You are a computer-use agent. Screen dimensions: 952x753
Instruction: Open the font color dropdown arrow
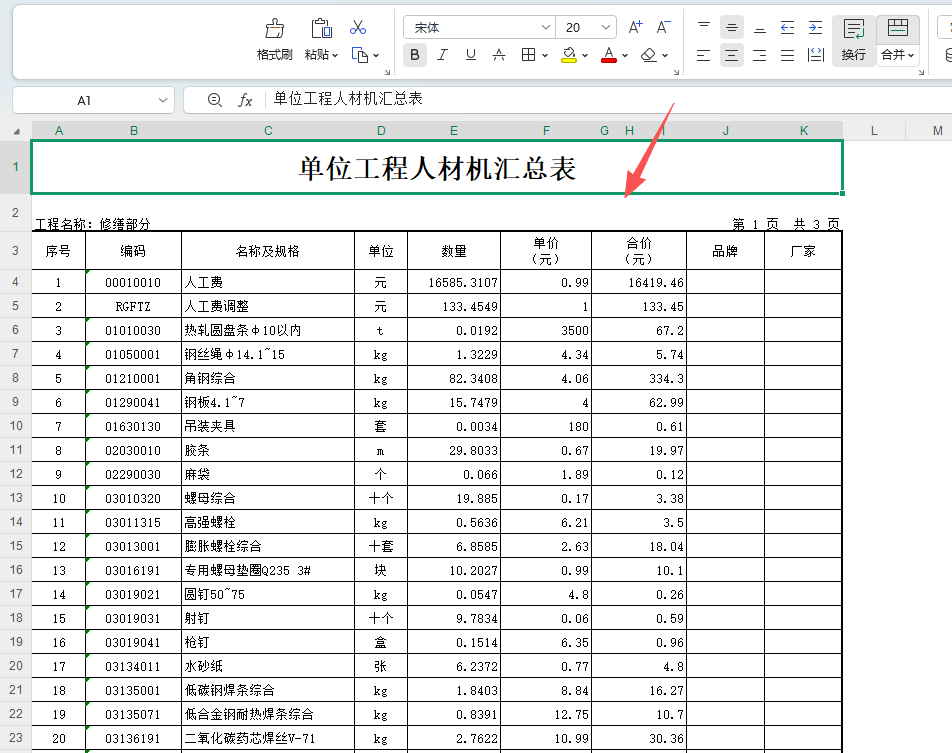[625, 55]
